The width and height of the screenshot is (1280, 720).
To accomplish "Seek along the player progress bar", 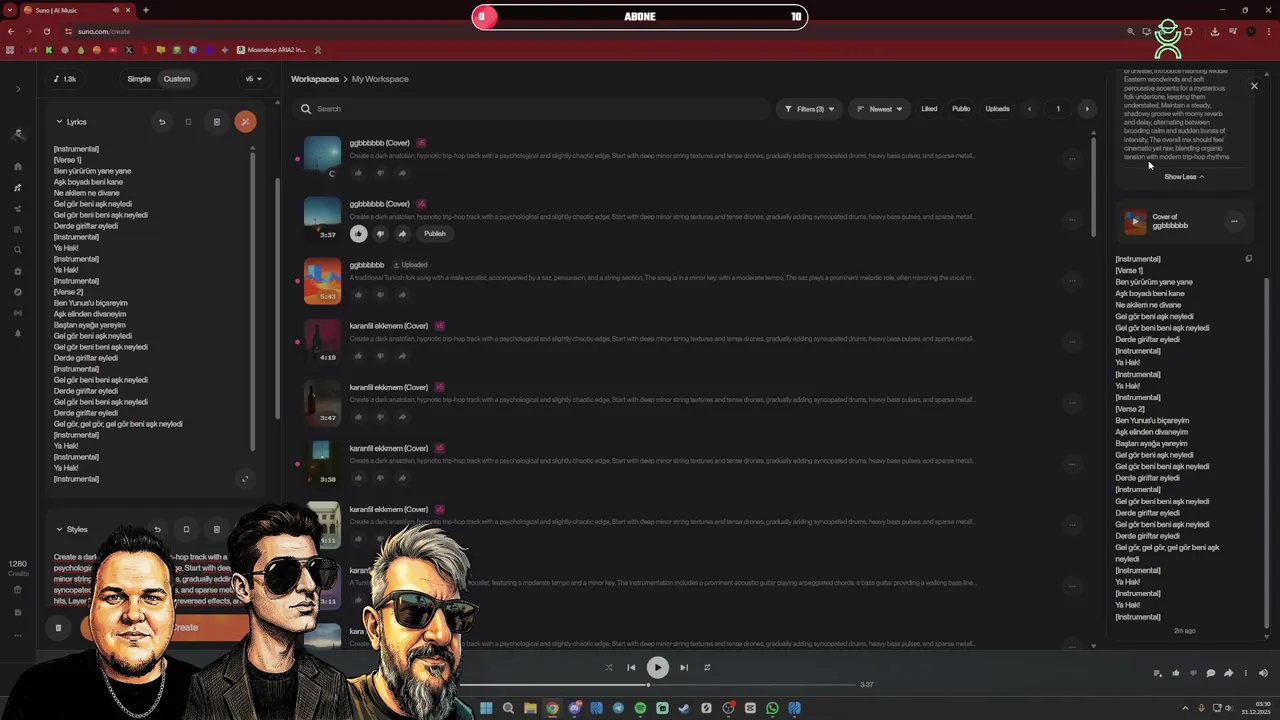I will tap(658, 685).
